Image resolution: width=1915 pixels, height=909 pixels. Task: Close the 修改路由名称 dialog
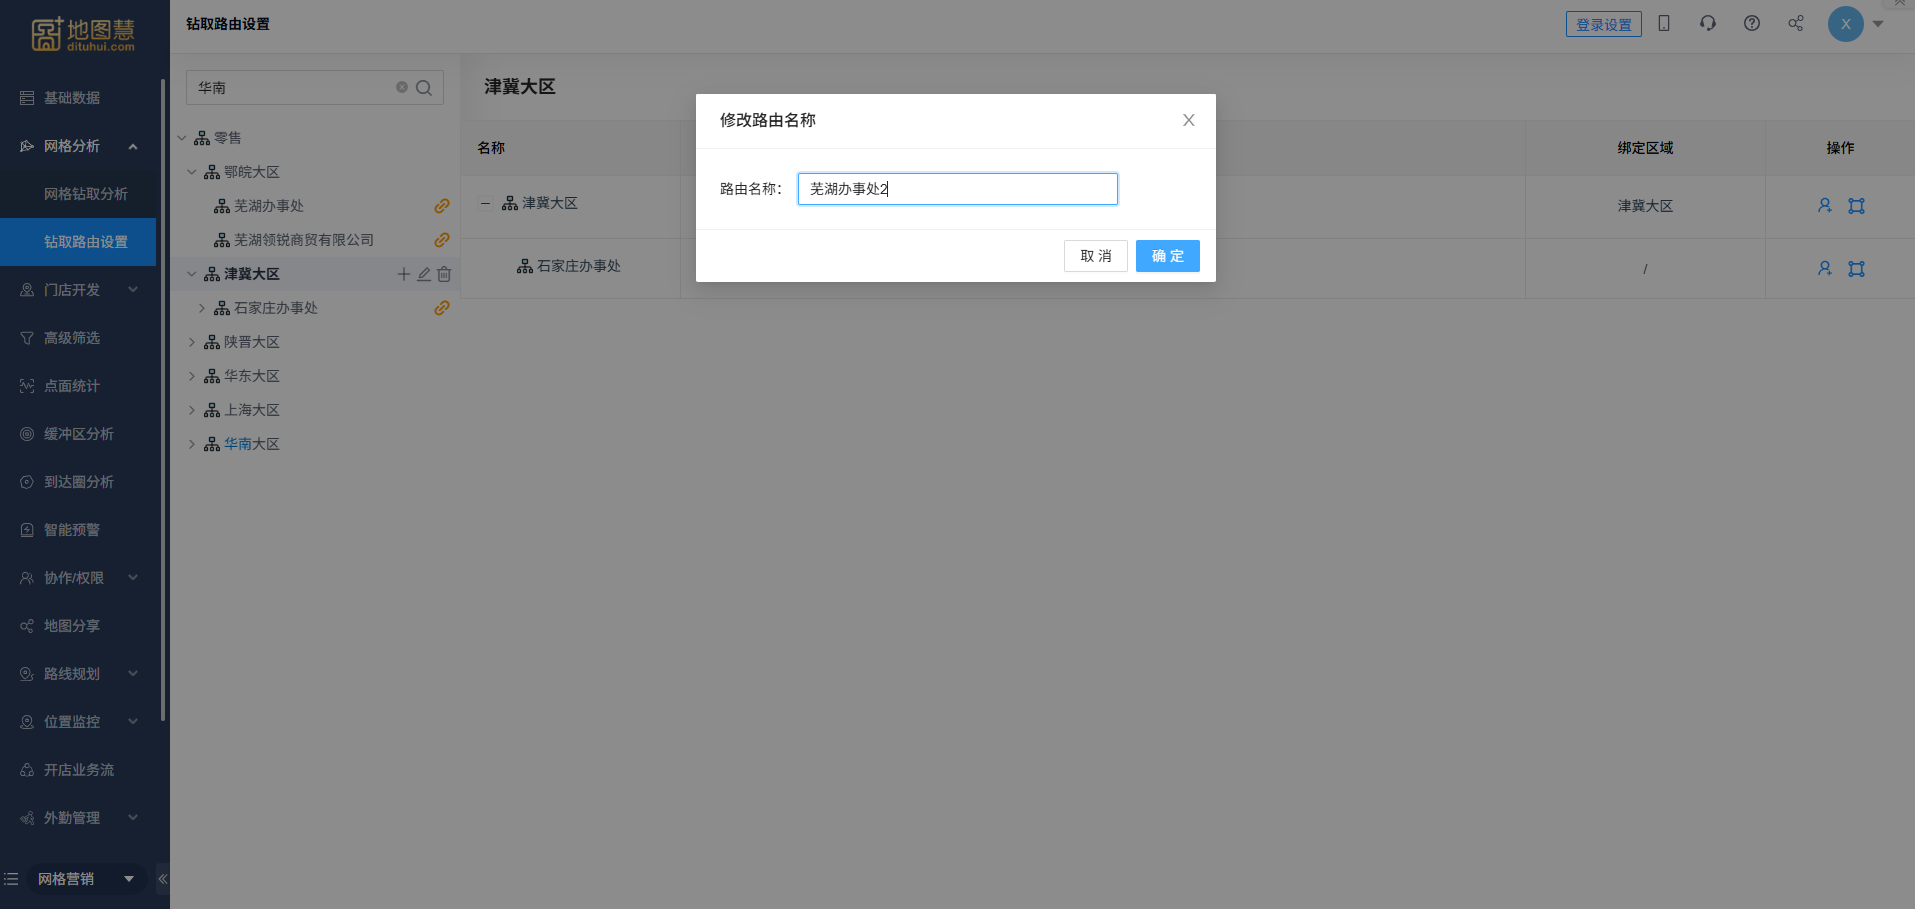click(1188, 120)
